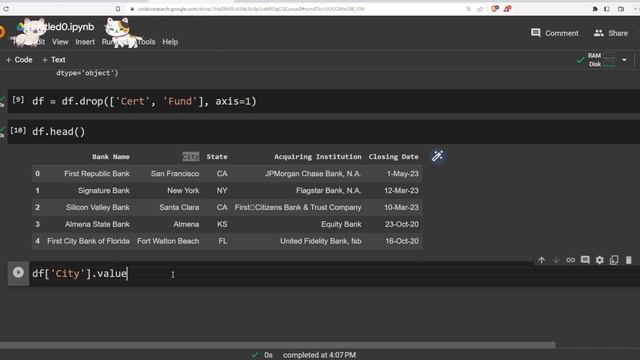Click the KS state cell

[x=222, y=224]
